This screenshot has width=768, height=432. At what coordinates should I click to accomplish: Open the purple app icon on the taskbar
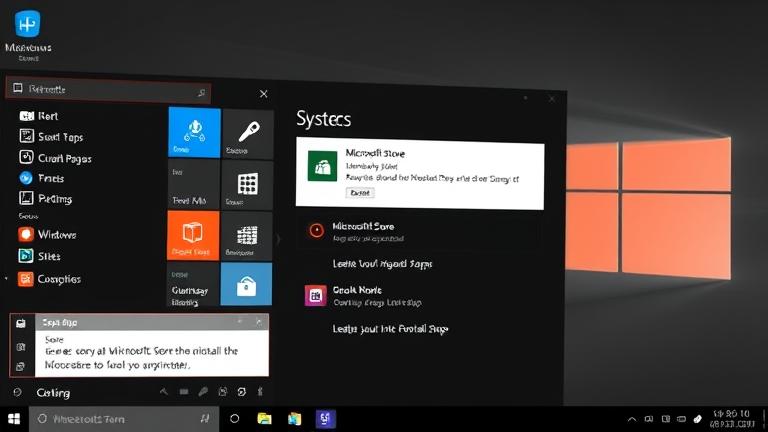tap(325, 419)
